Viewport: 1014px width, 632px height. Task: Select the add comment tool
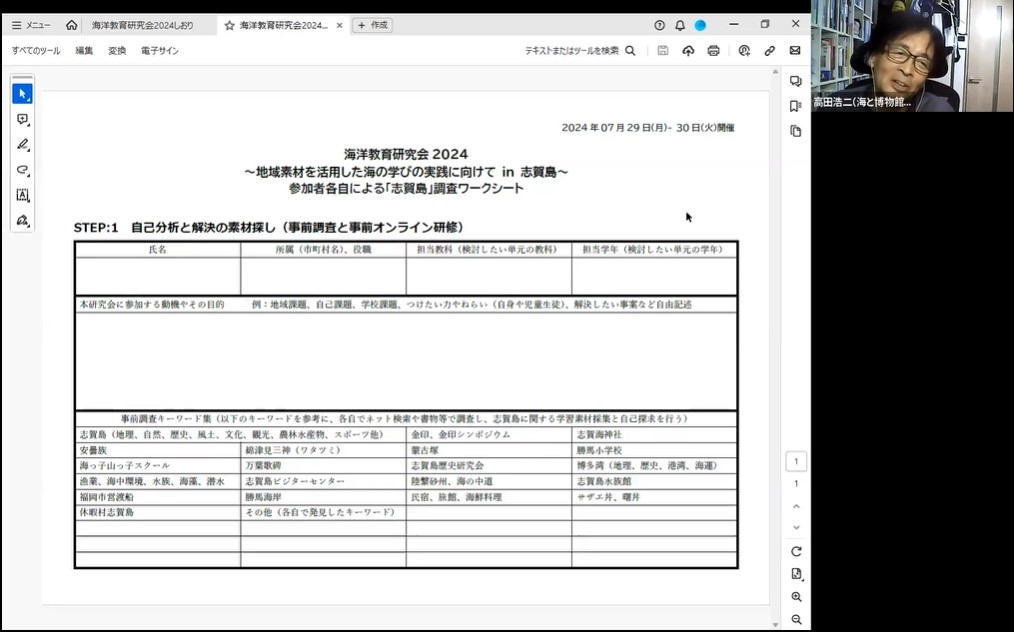(23, 119)
